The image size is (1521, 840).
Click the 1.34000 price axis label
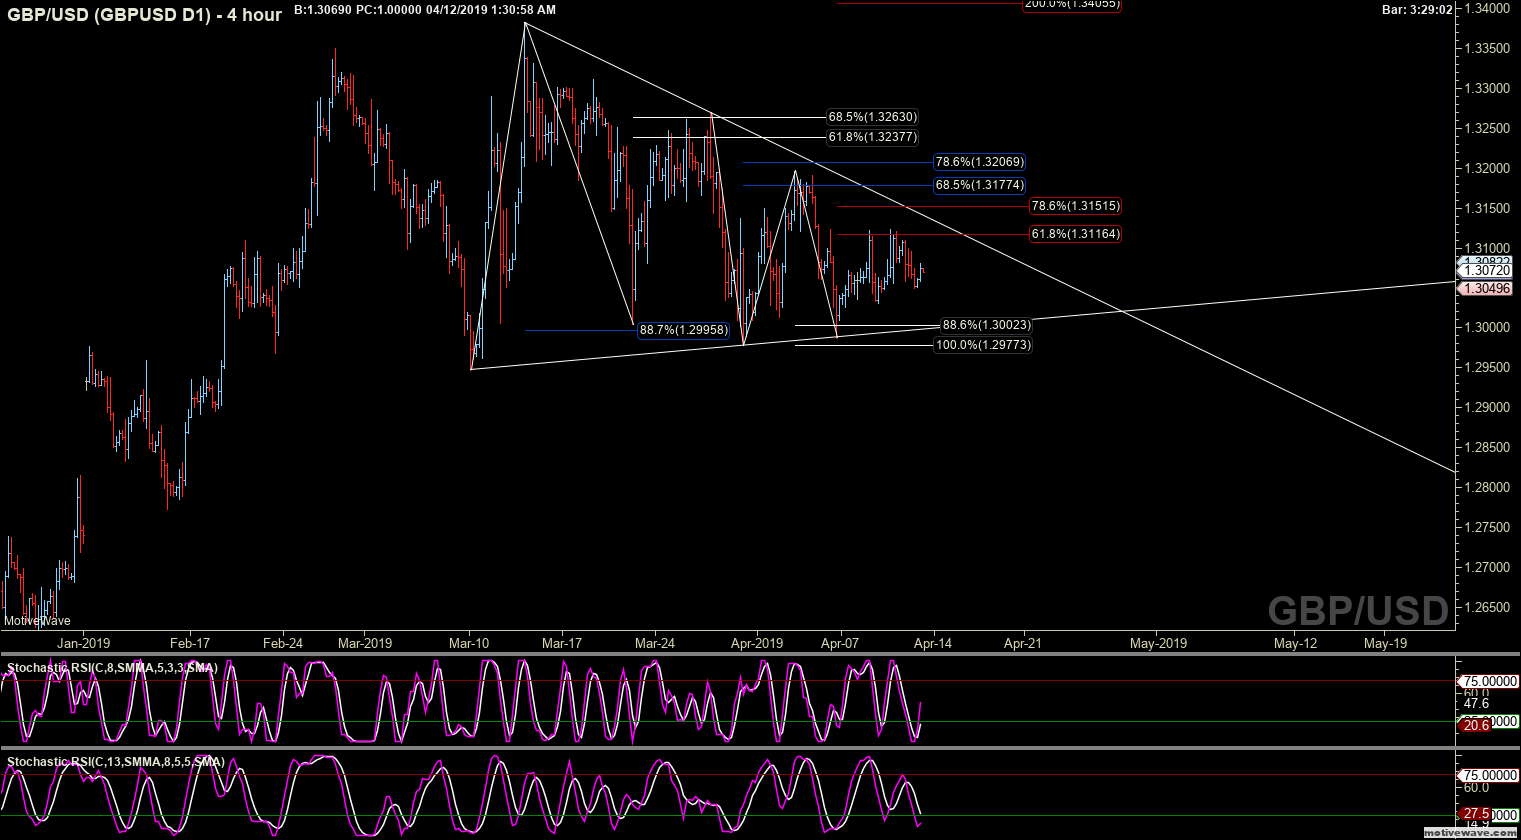1486,9
